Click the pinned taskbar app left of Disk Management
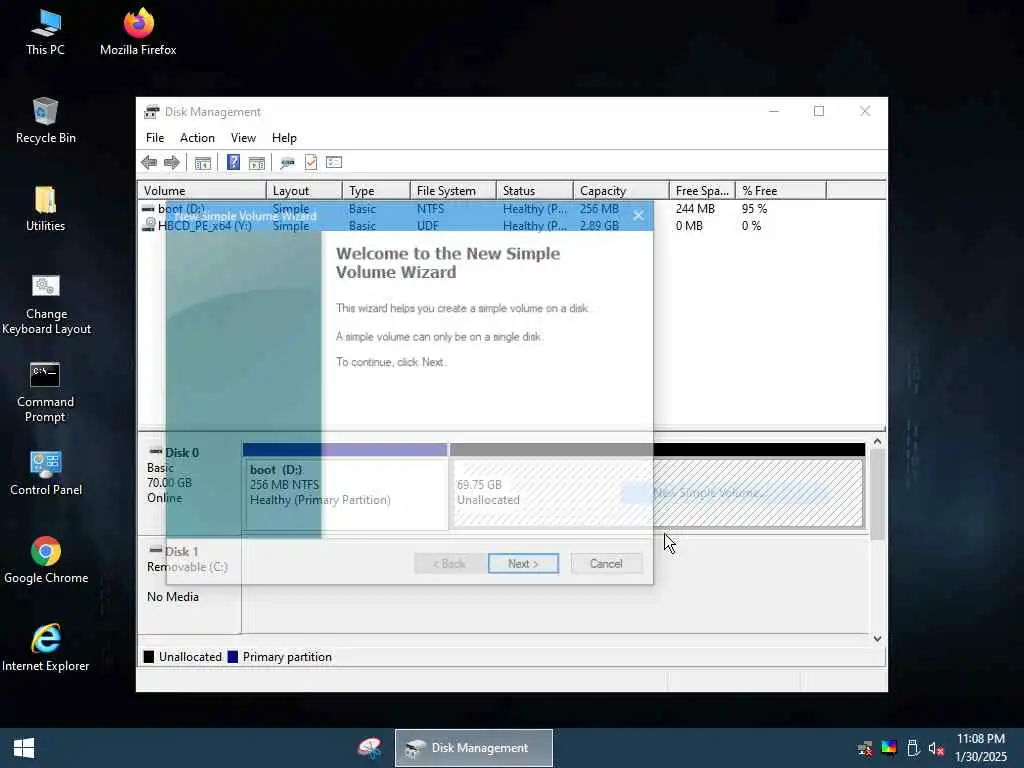 pos(370,748)
